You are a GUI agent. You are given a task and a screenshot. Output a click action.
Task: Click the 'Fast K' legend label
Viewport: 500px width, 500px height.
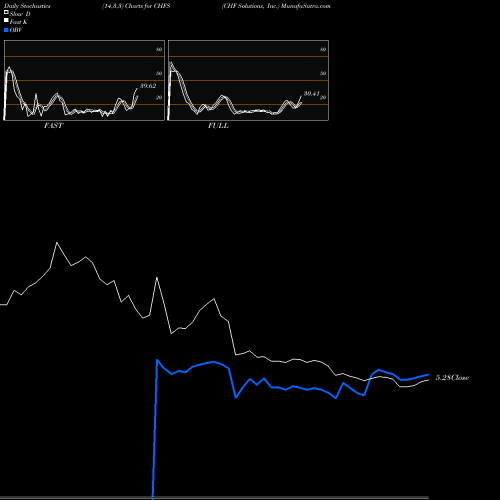pyautogui.click(x=19, y=22)
